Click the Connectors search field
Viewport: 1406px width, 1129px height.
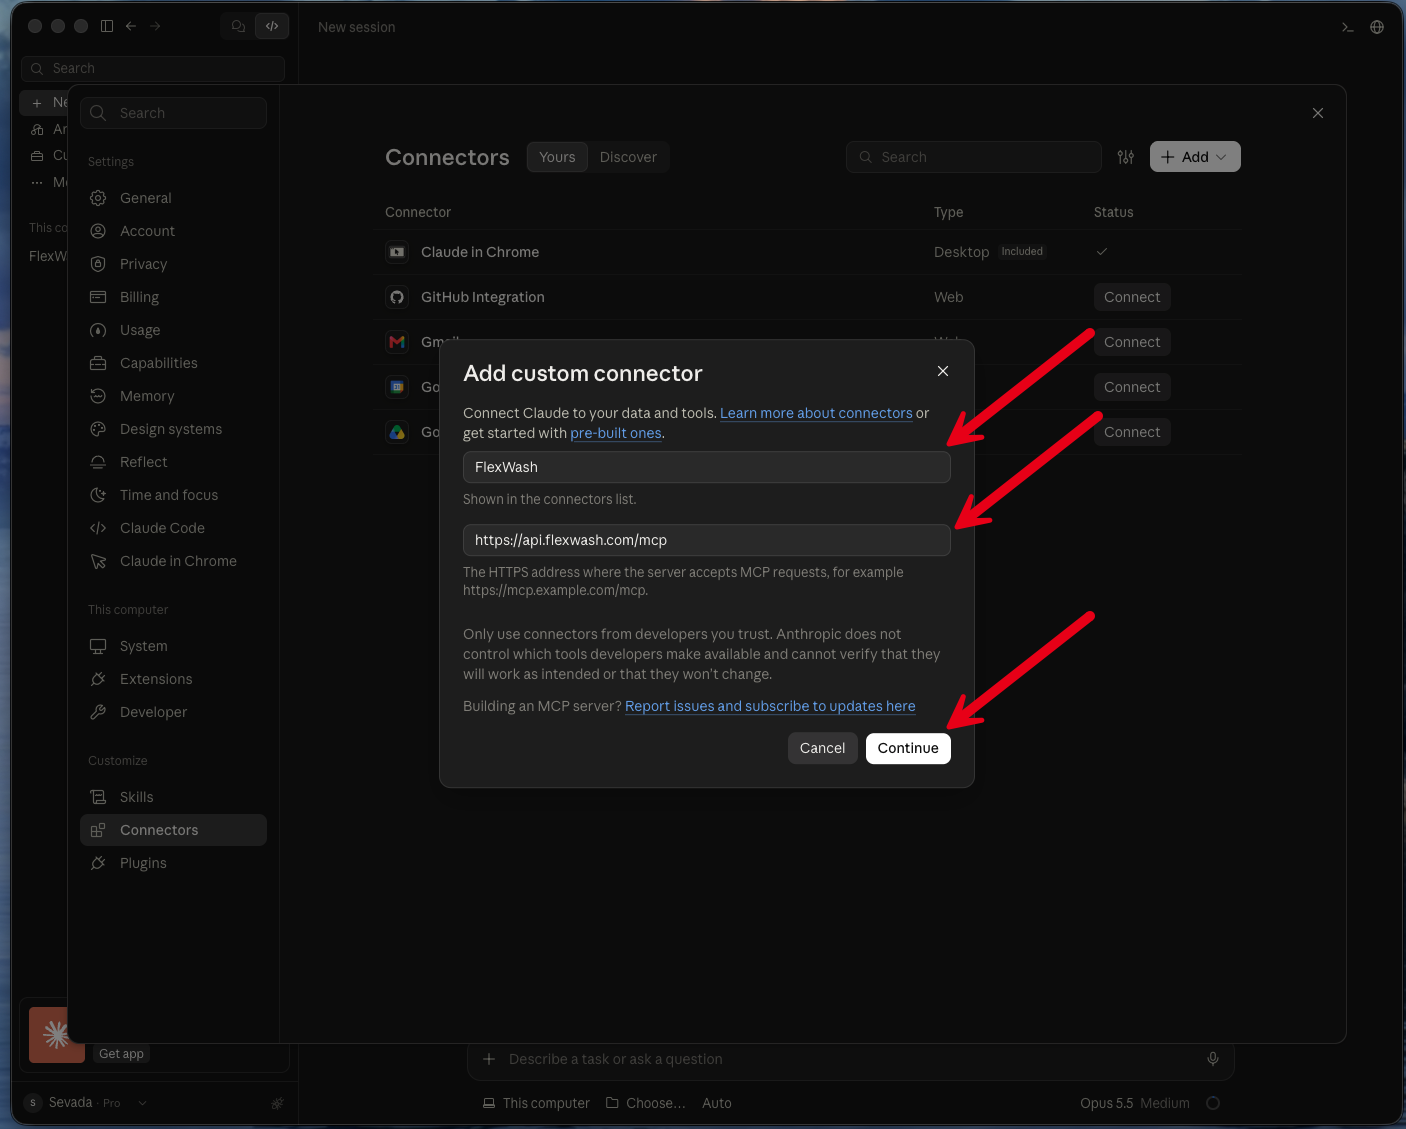point(974,157)
